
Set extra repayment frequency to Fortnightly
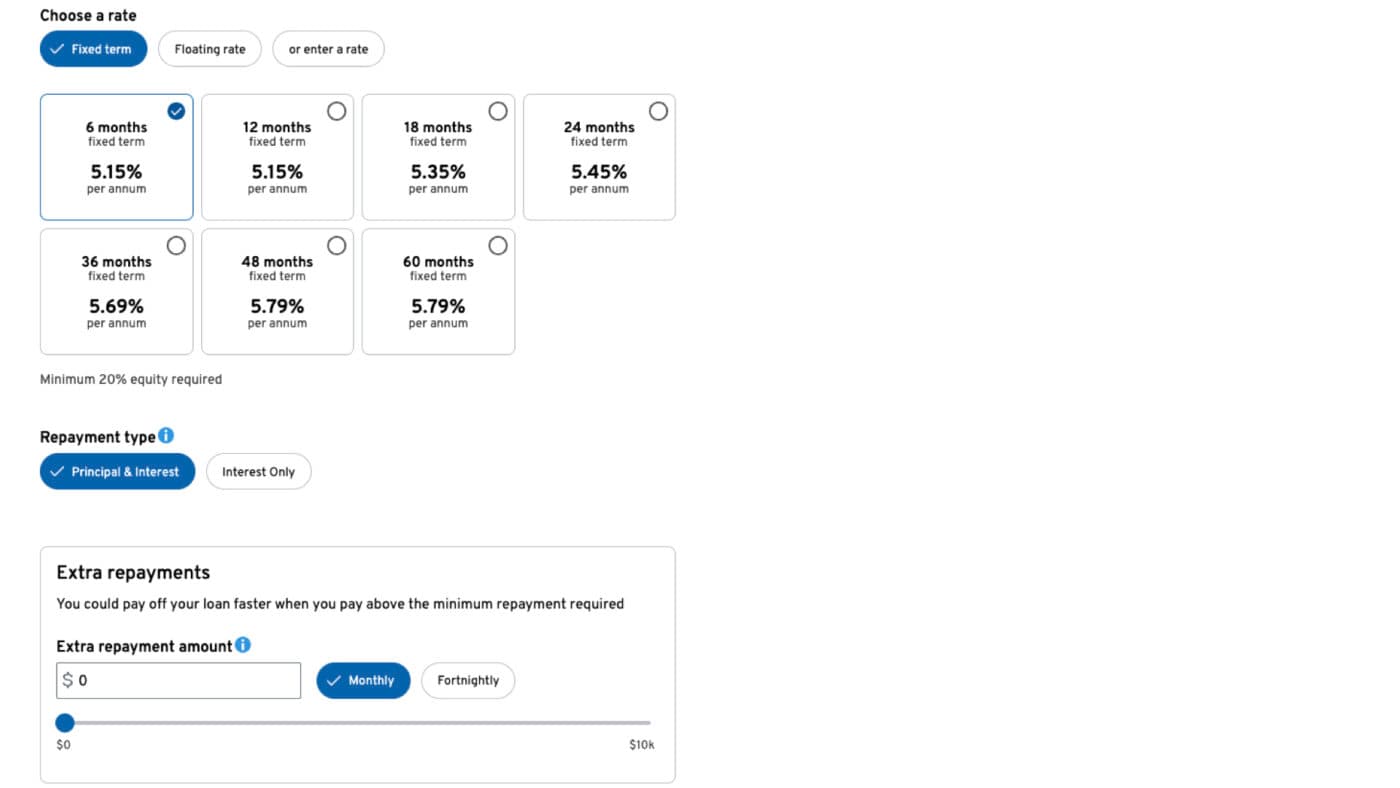point(467,680)
